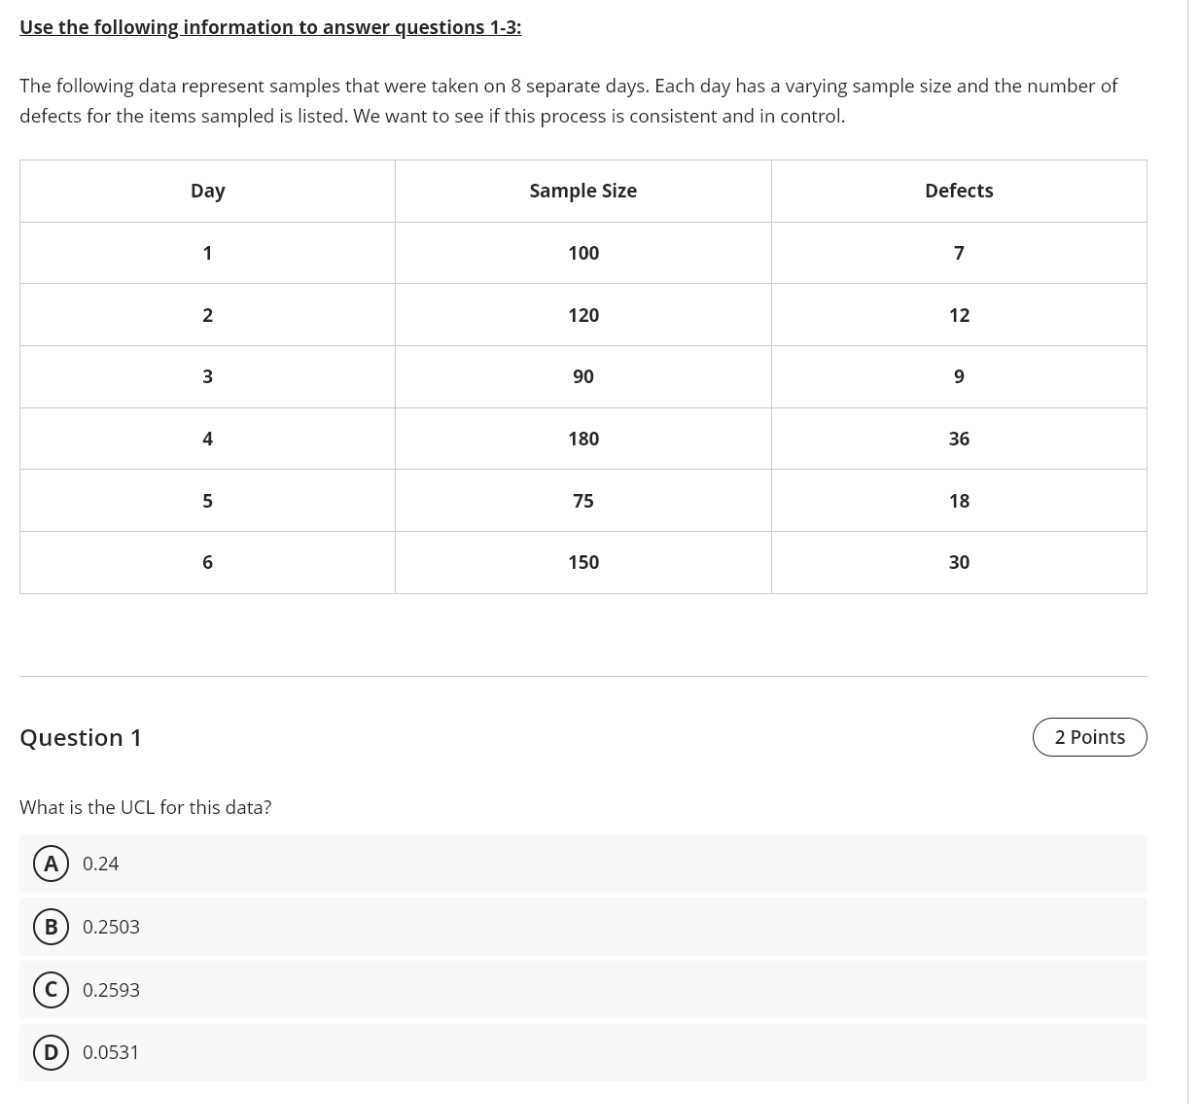1200x1104 pixels.
Task: Click the defects value 30 cell
Action: click(958, 562)
